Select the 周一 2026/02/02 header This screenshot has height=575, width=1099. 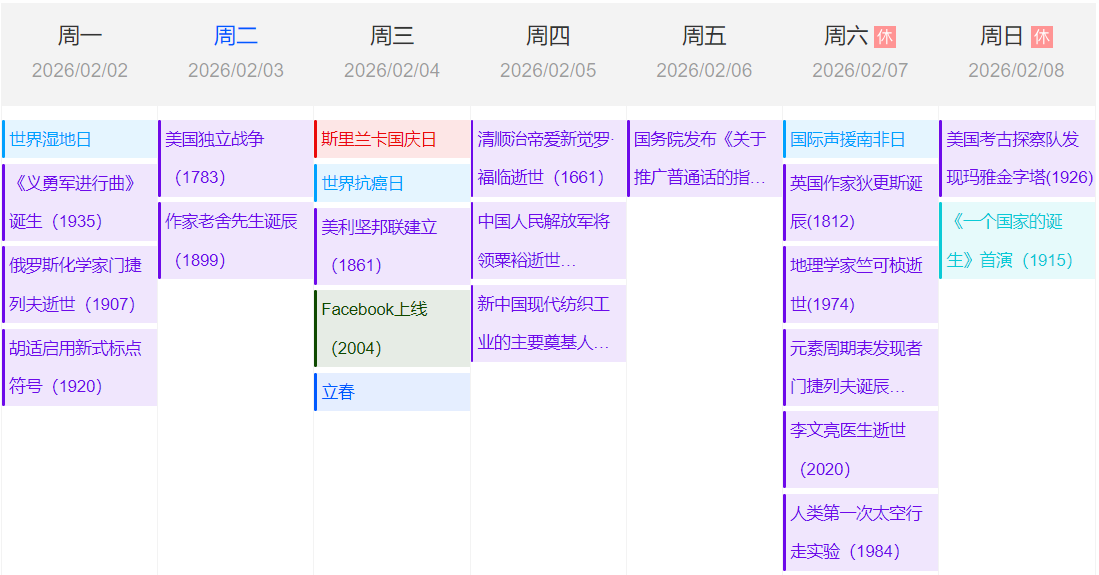pos(80,52)
